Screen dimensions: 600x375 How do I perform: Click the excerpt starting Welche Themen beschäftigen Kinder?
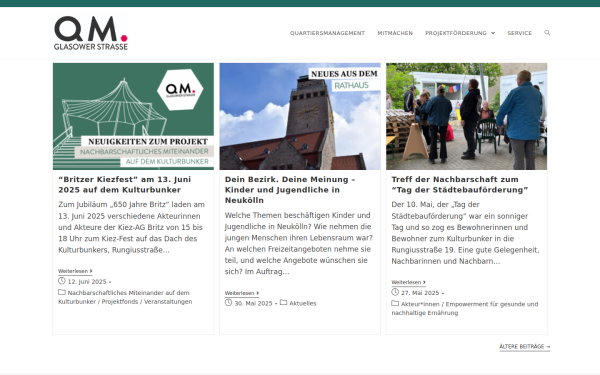click(298, 243)
